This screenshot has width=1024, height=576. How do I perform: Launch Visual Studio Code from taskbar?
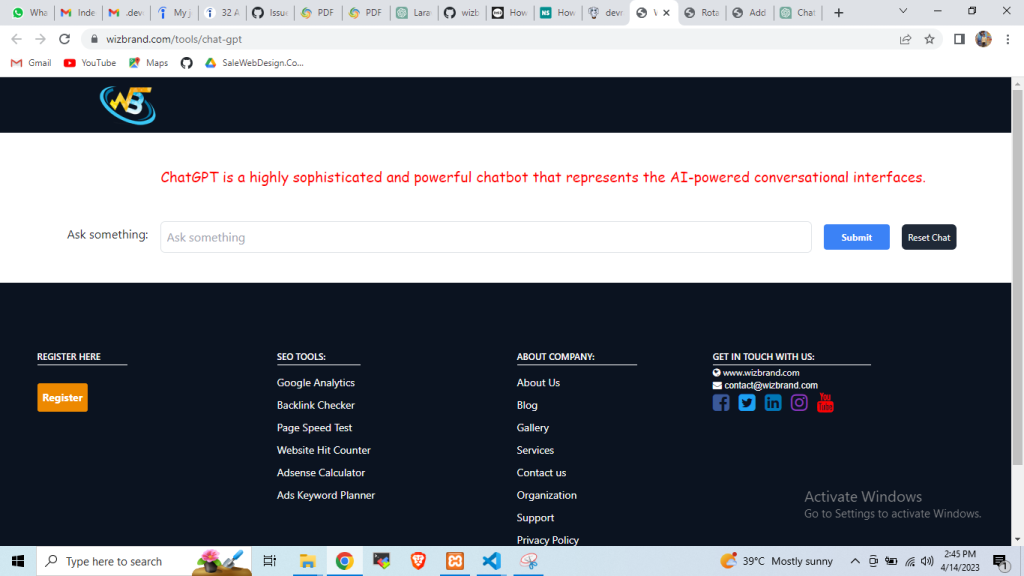point(491,561)
